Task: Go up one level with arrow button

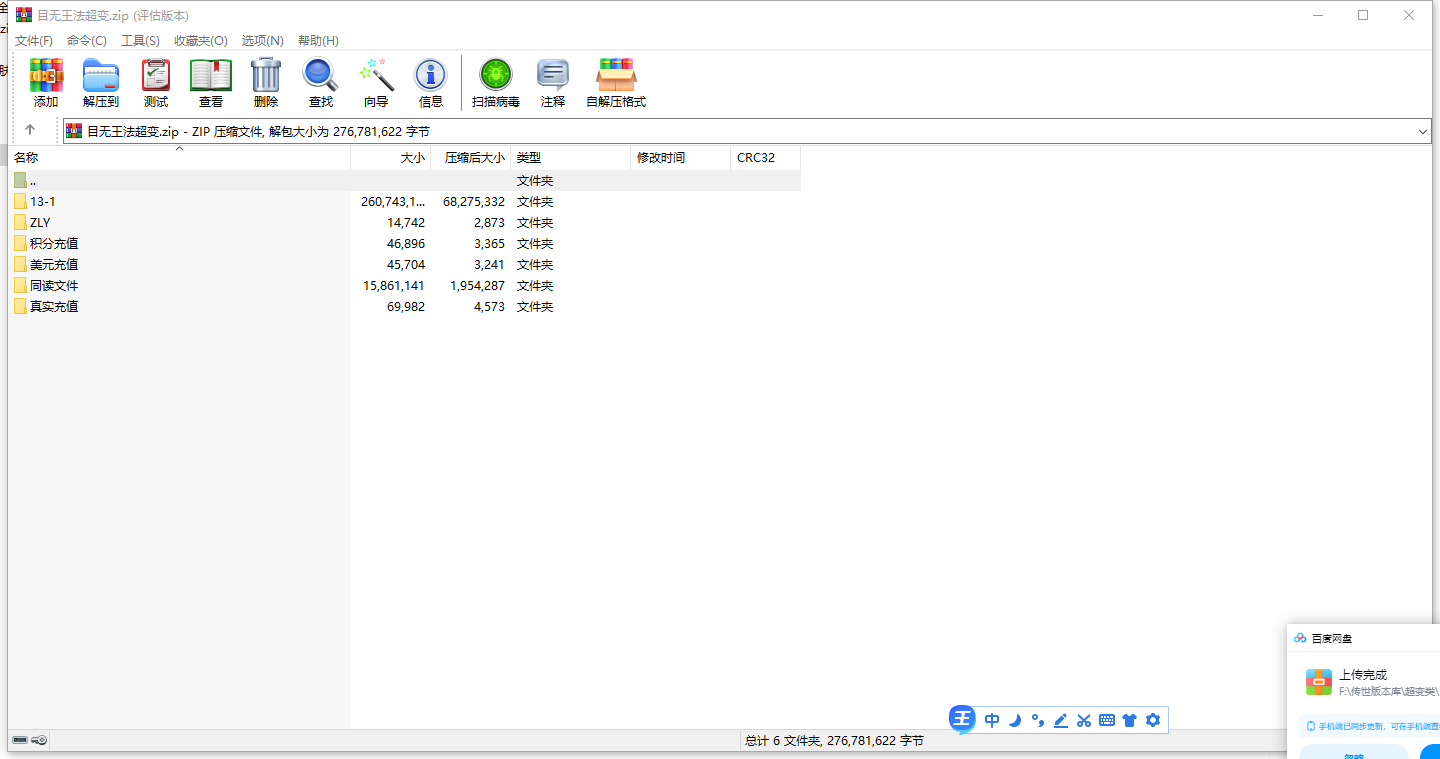Action: point(30,130)
